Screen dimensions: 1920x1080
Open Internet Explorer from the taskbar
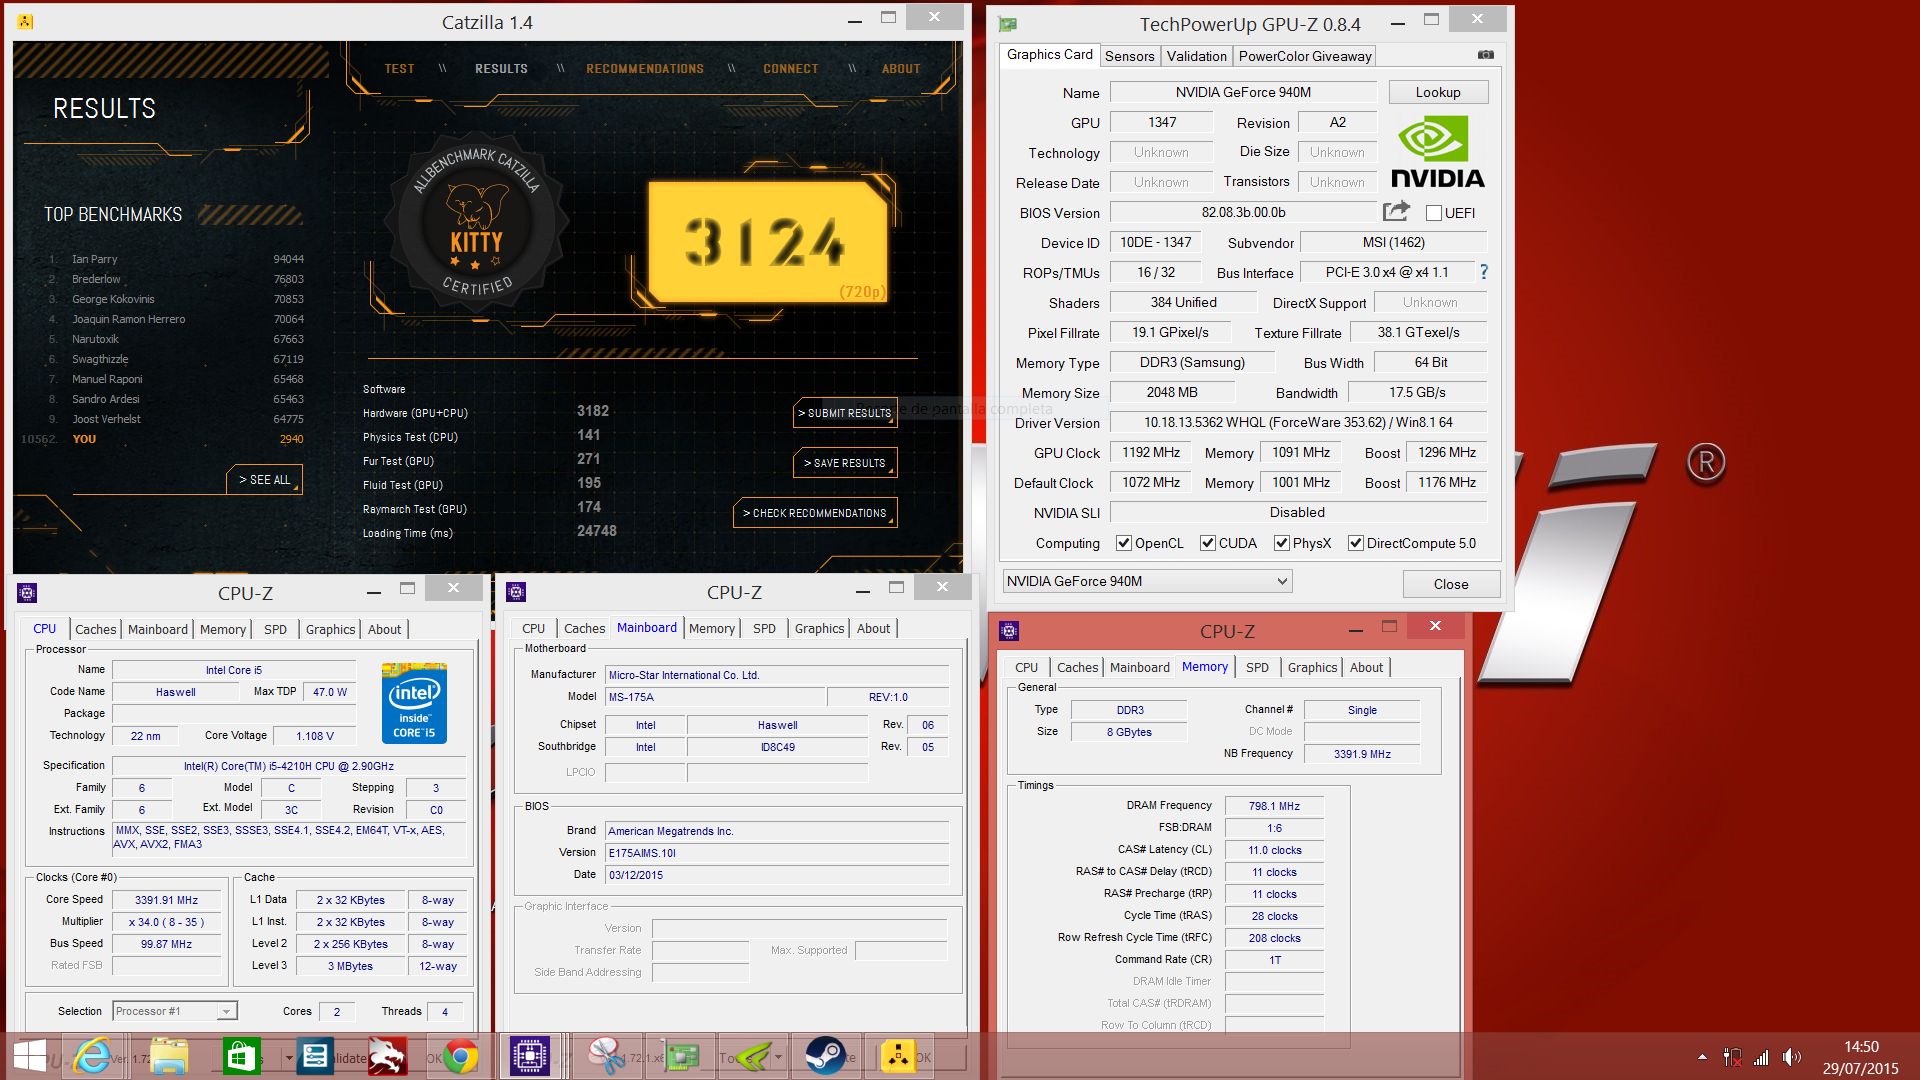tap(93, 1056)
